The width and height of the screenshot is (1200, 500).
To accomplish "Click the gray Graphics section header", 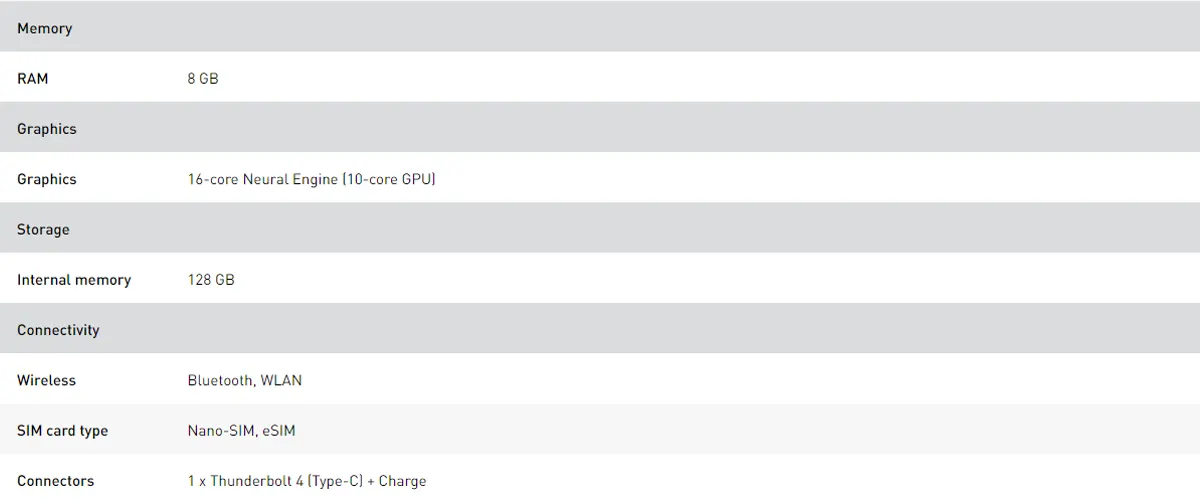I will (x=47, y=129).
